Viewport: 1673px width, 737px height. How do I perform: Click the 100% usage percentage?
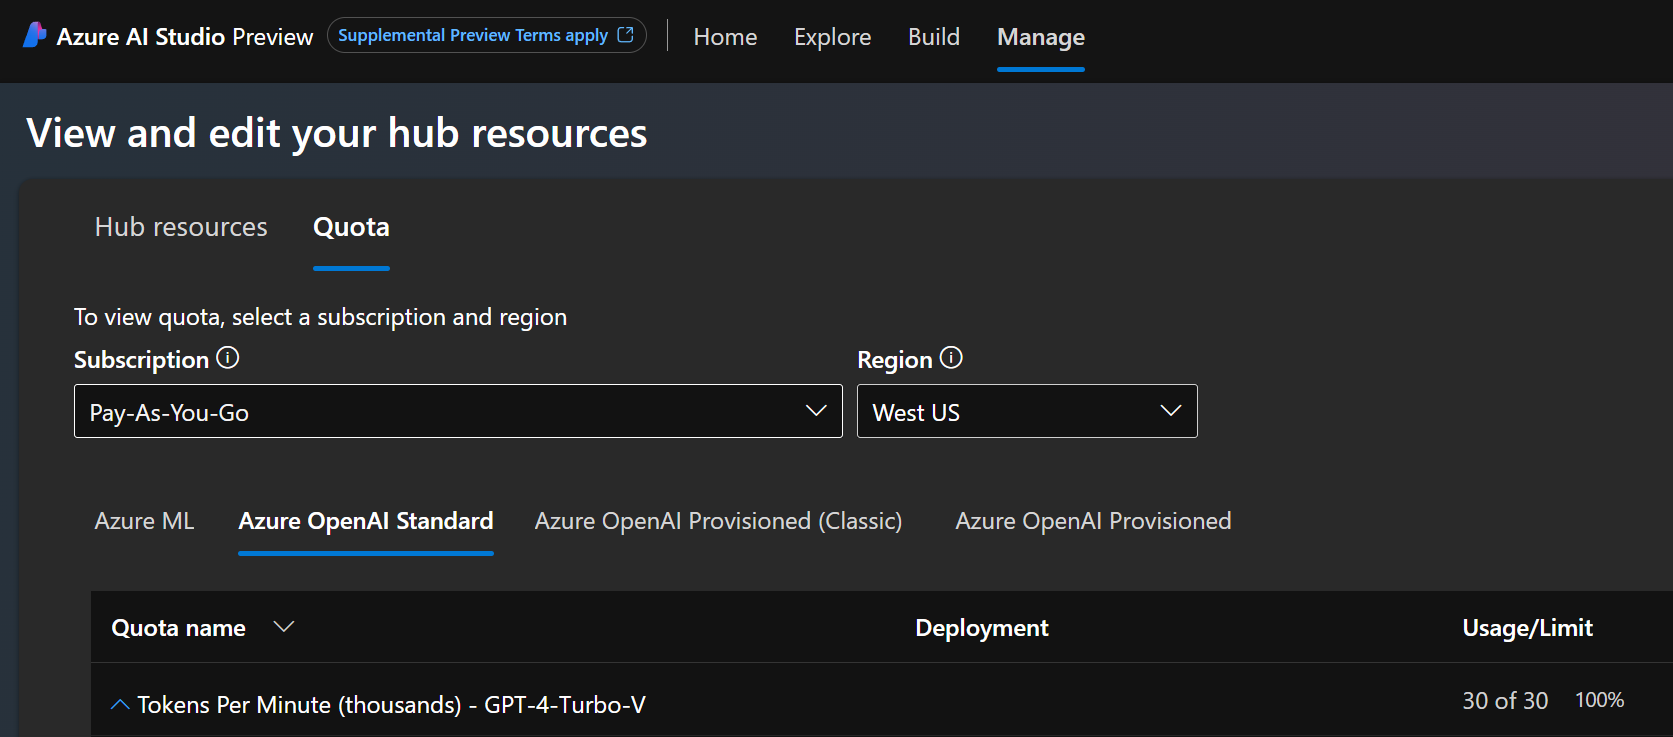pyautogui.click(x=1599, y=700)
